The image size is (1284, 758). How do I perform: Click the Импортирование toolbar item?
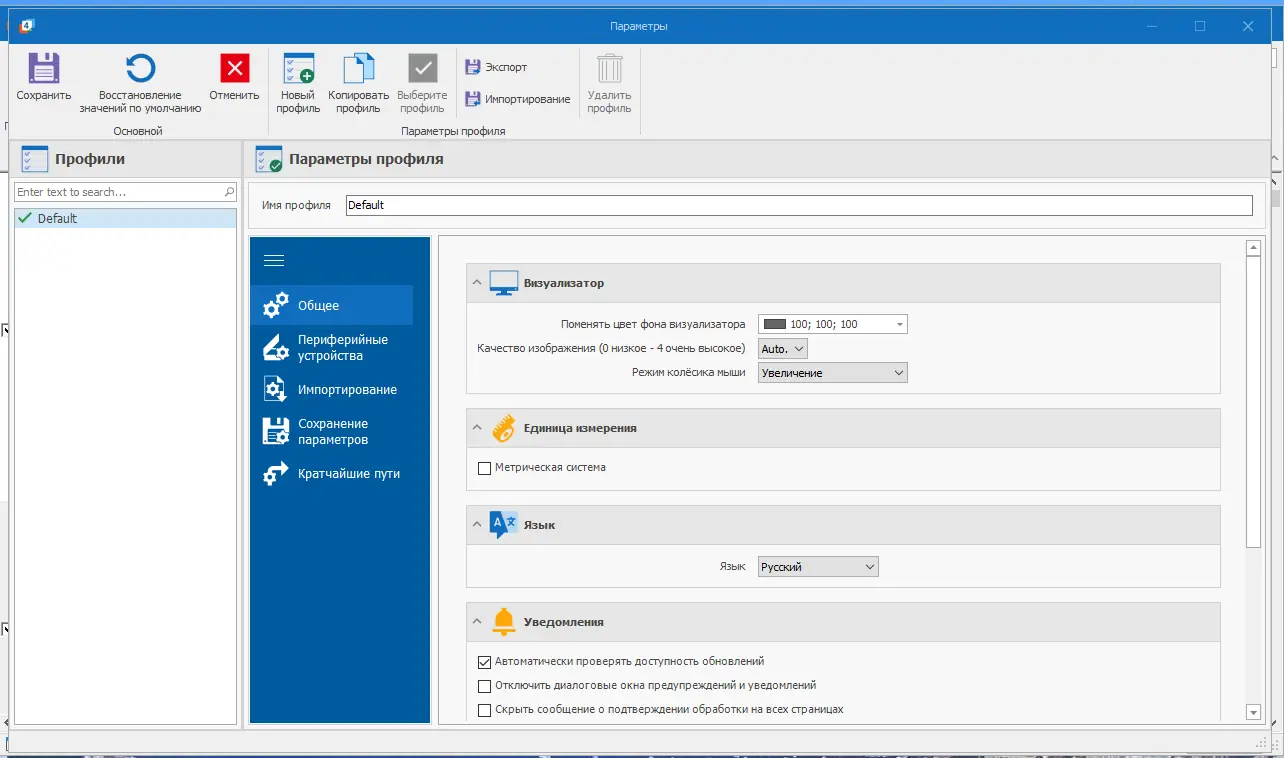[x=518, y=99]
